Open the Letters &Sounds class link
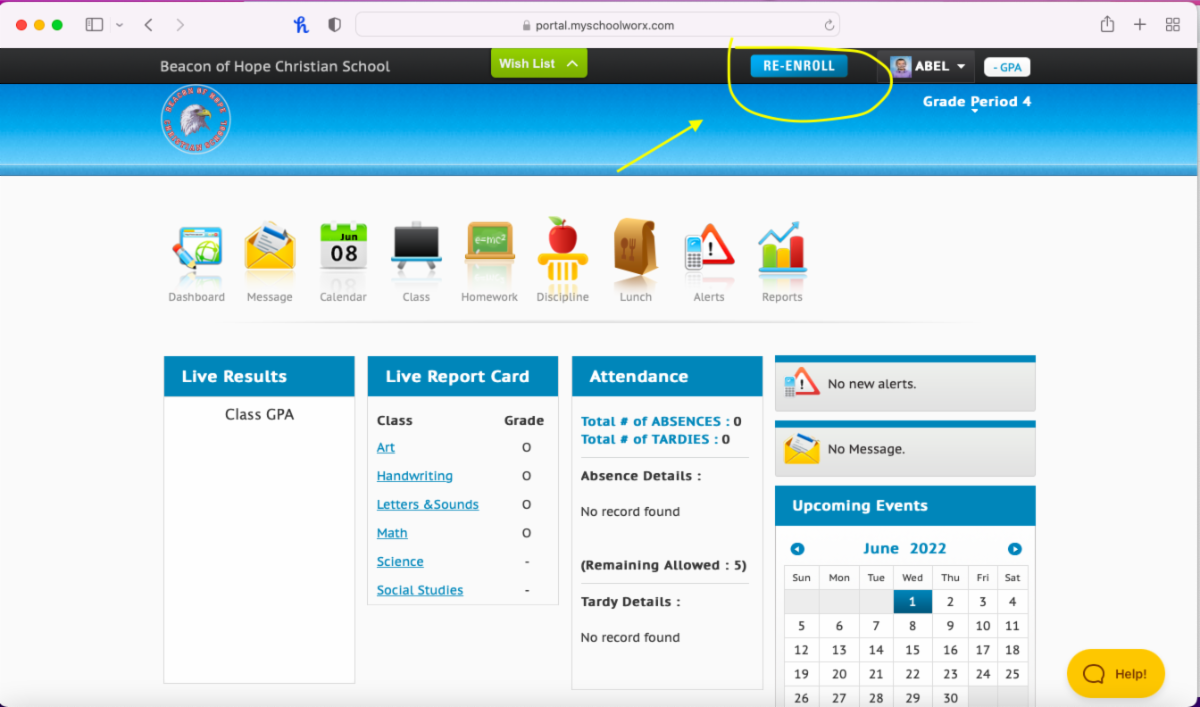 428,505
